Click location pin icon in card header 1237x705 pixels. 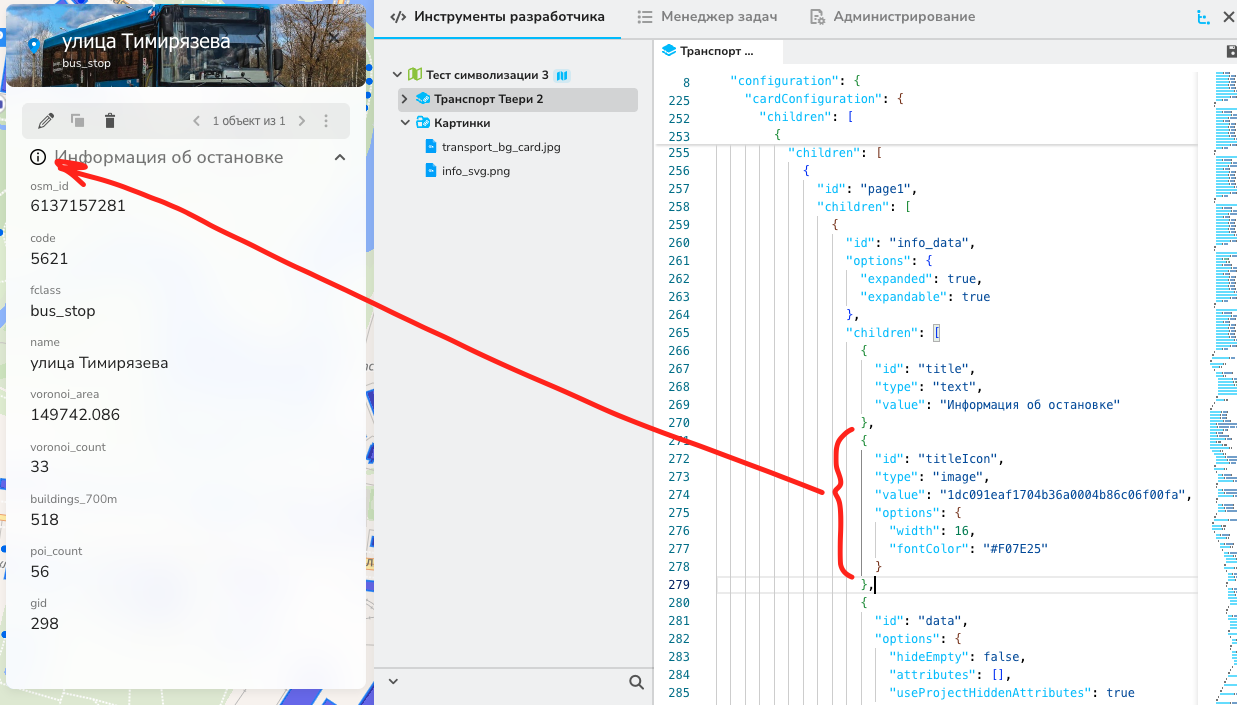click(34, 44)
